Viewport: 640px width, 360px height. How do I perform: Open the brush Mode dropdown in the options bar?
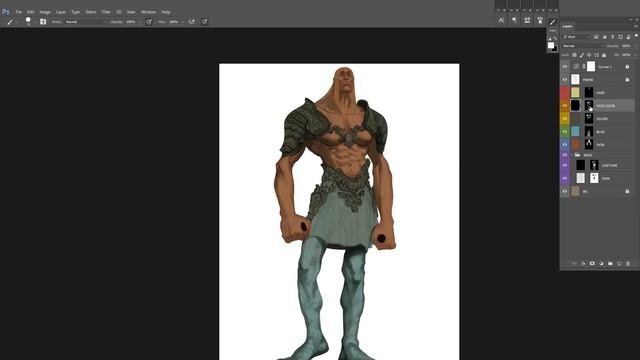tap(85, 22)
